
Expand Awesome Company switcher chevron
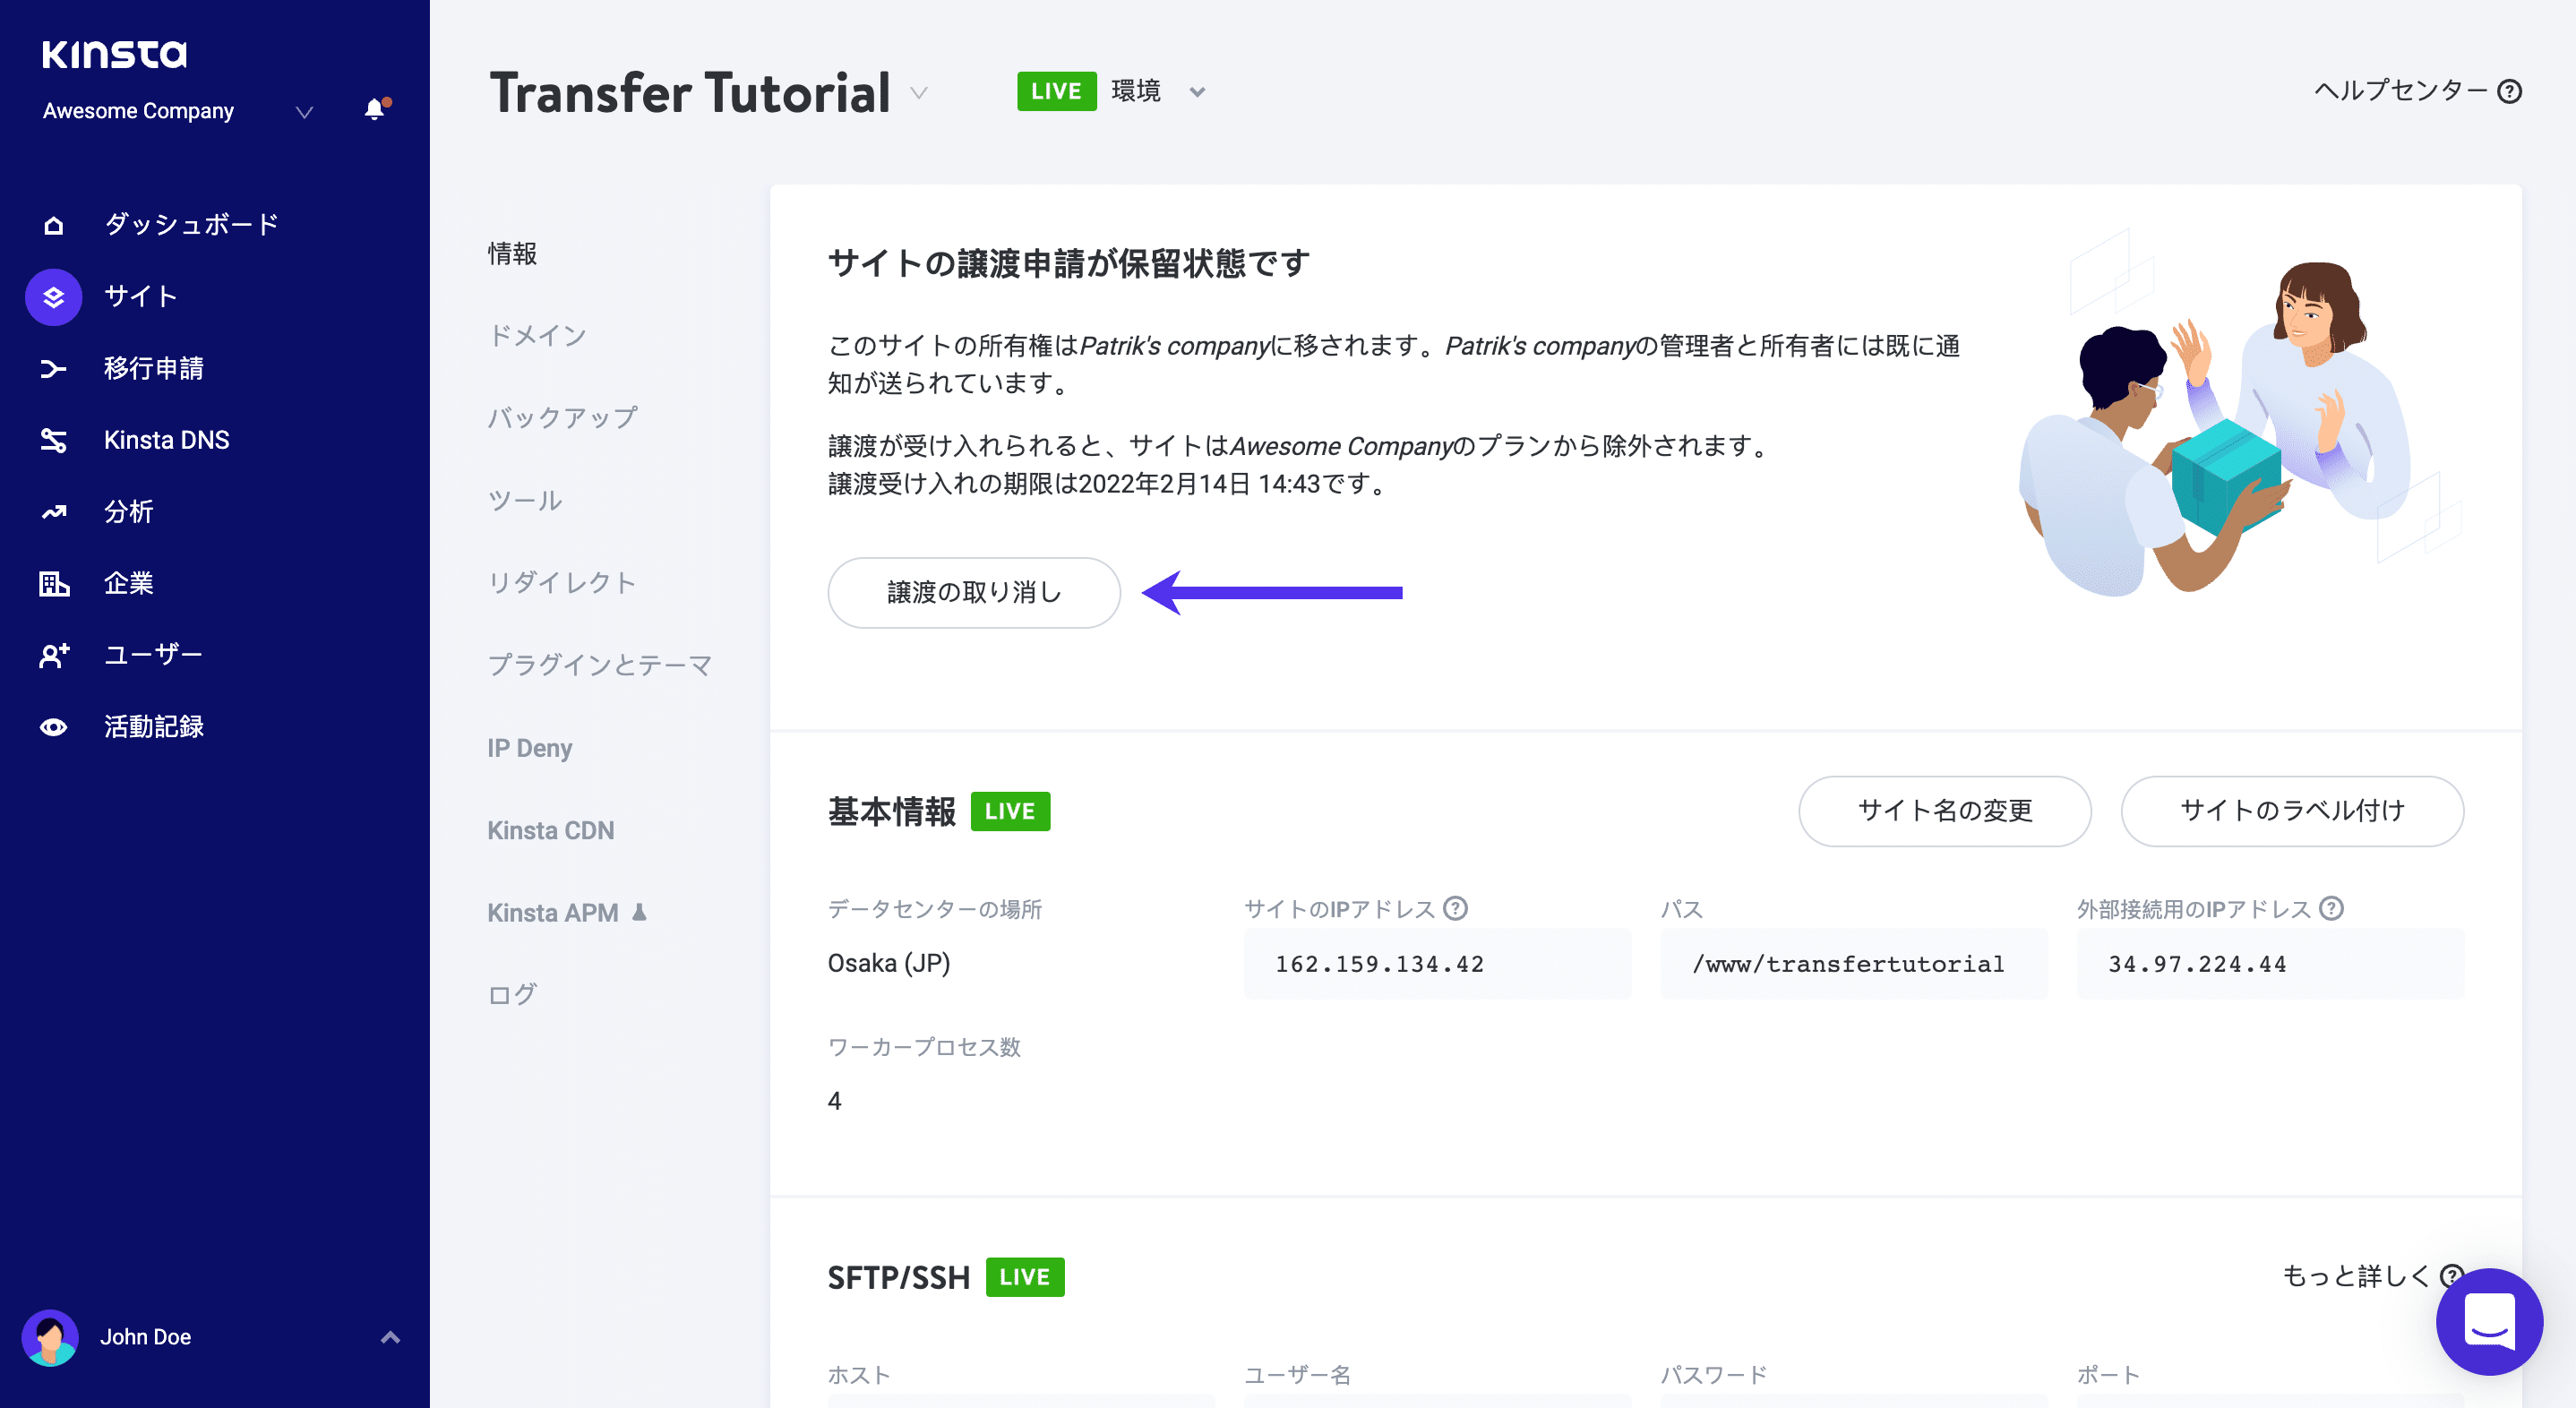click(305, 111)
